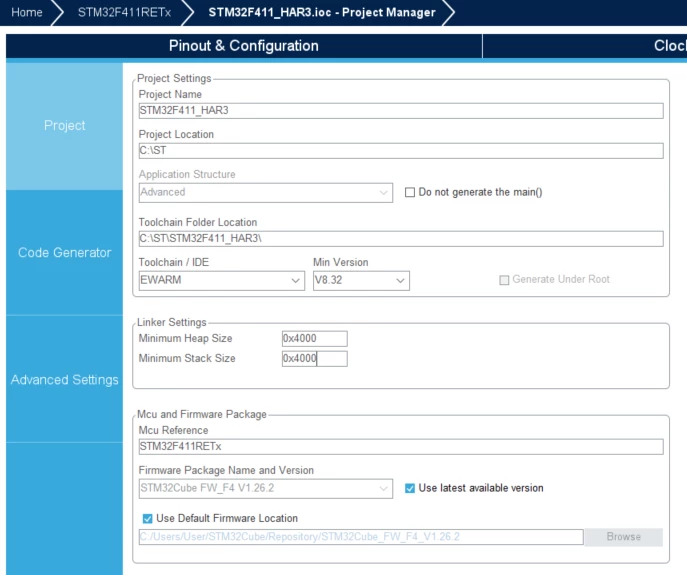This screenshot has height=575, width=687.
Task: Edit the Minimum Stack Size field
Action: pyautogui.click(x=315, y=359)
